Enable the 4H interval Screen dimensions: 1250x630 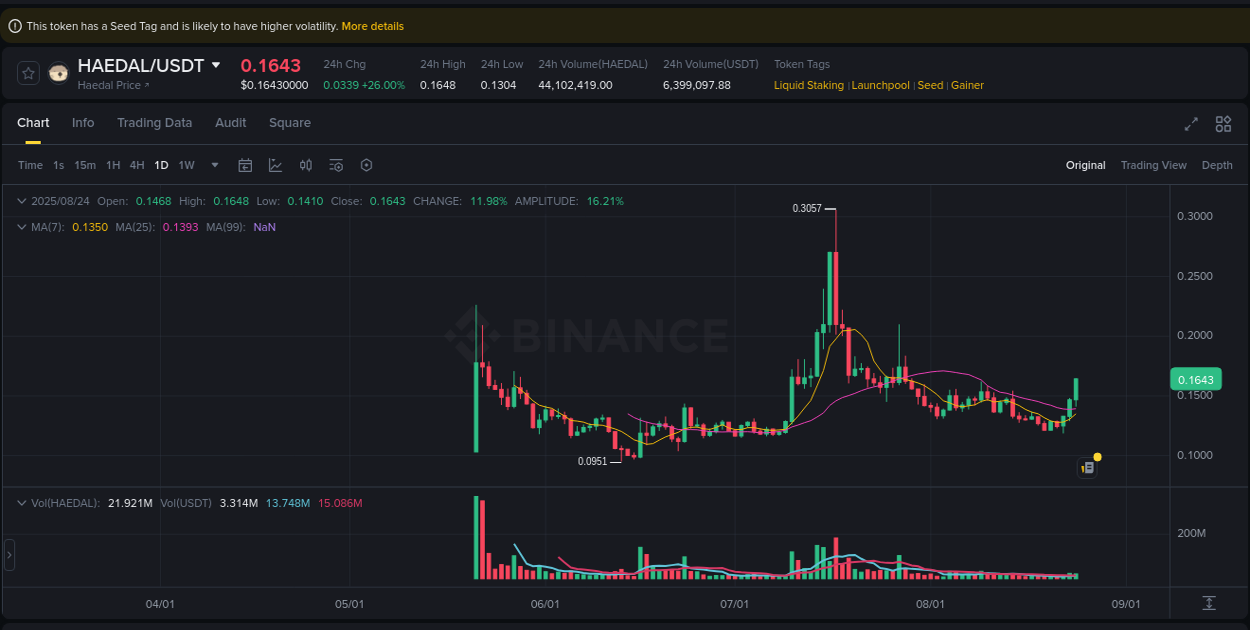coord(137,165)
